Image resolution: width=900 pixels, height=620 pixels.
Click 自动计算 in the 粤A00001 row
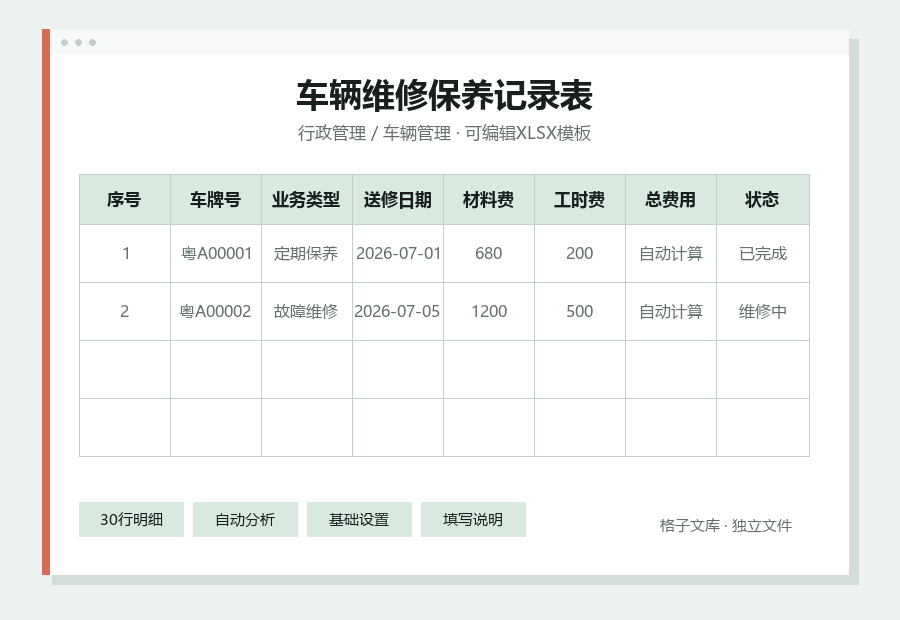point(670,253)
